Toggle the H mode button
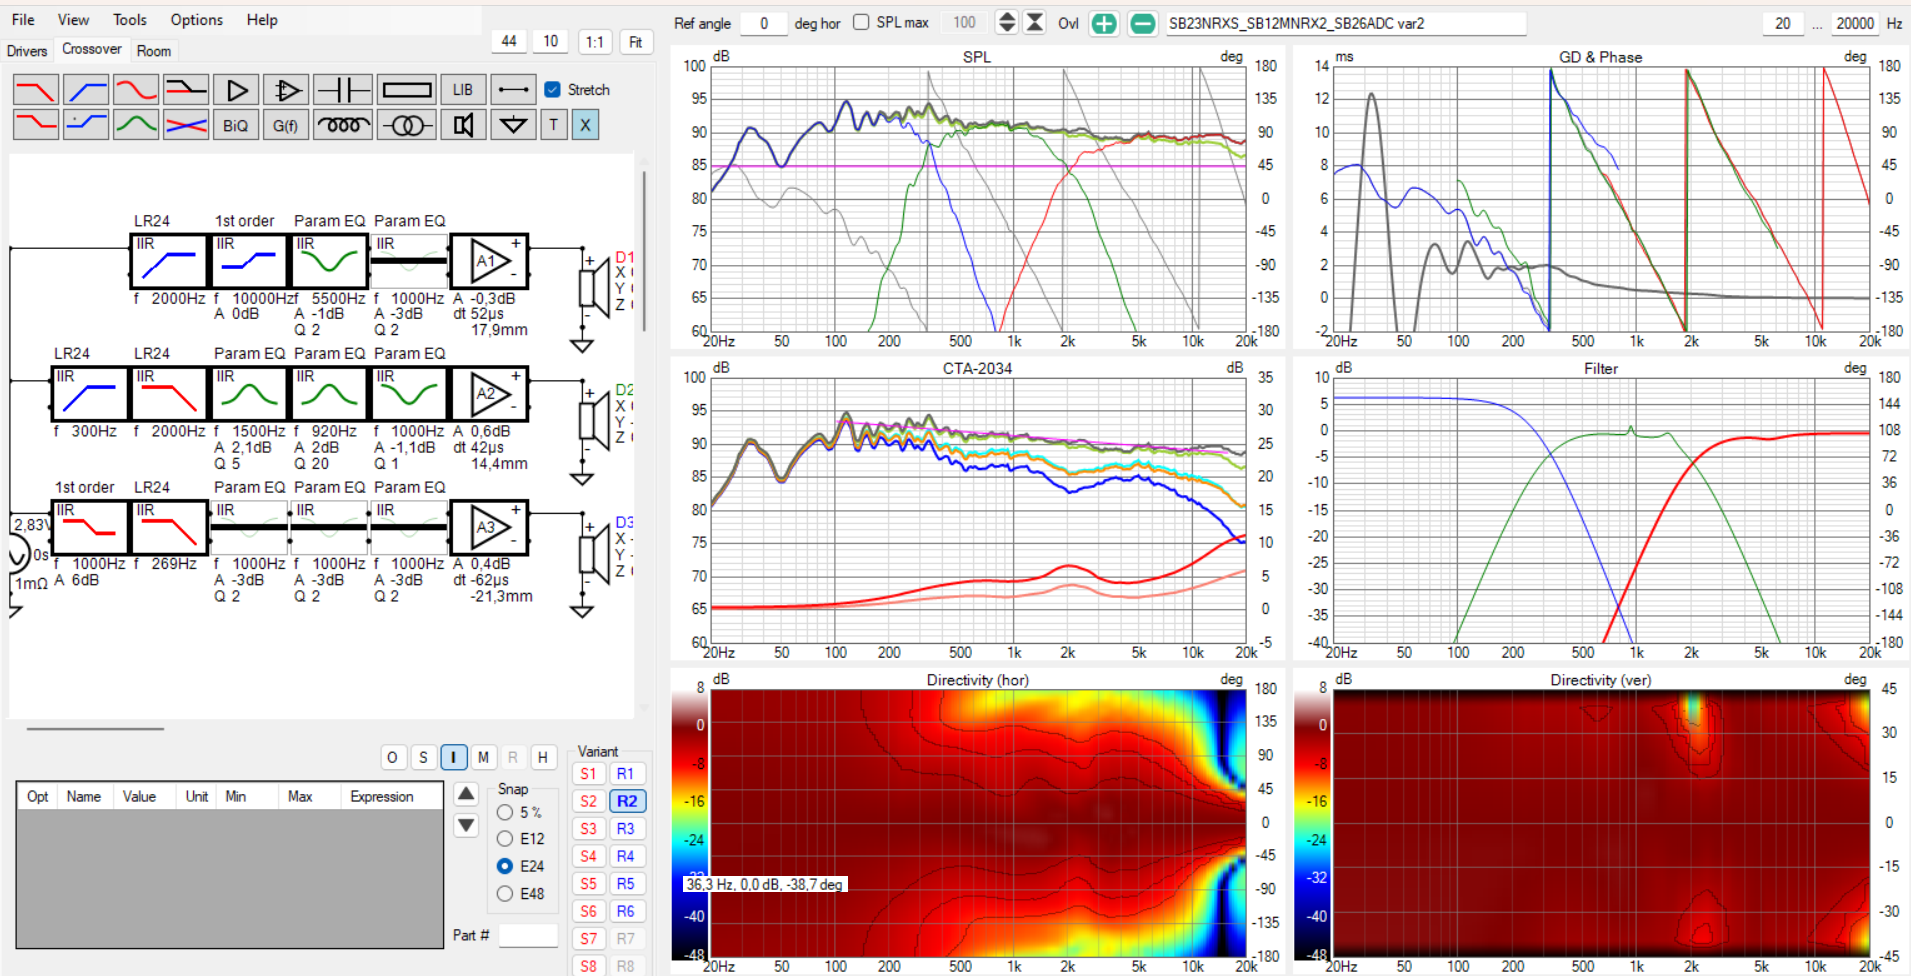This screenshot has width=1911, height=976. point(543,757)
